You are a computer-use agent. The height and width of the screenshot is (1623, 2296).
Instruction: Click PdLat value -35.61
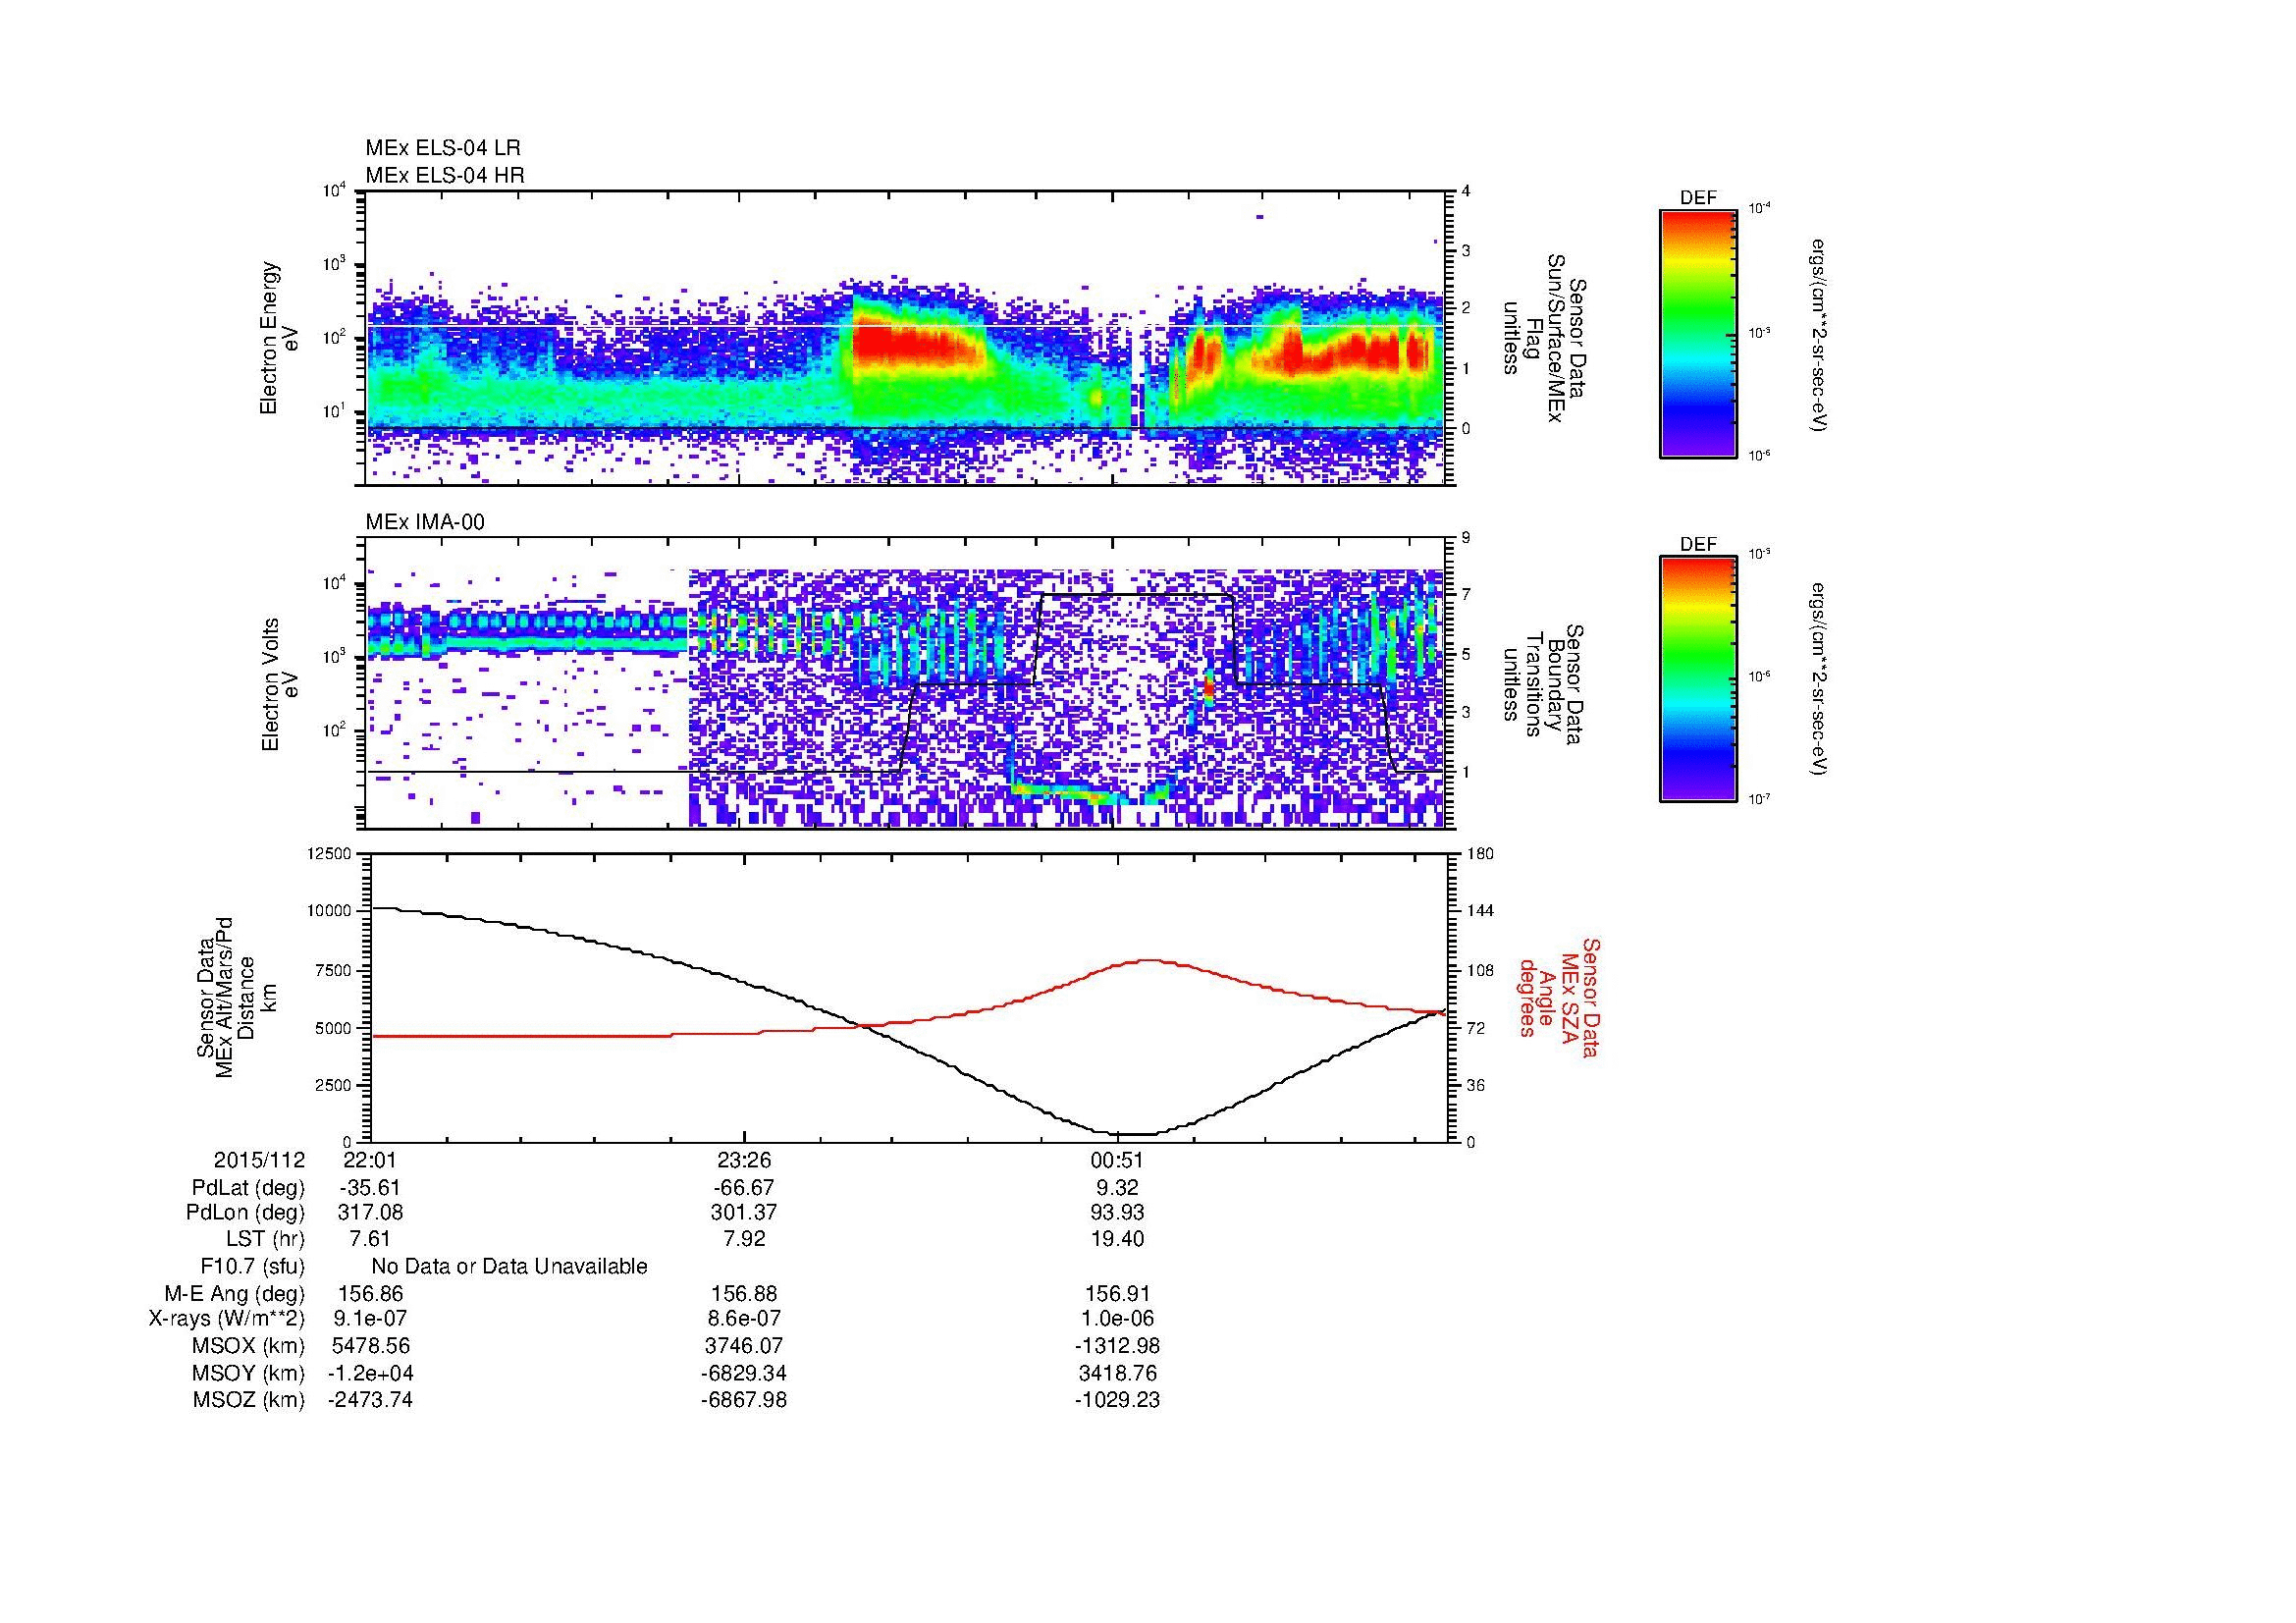click(x=370, y=1188)
